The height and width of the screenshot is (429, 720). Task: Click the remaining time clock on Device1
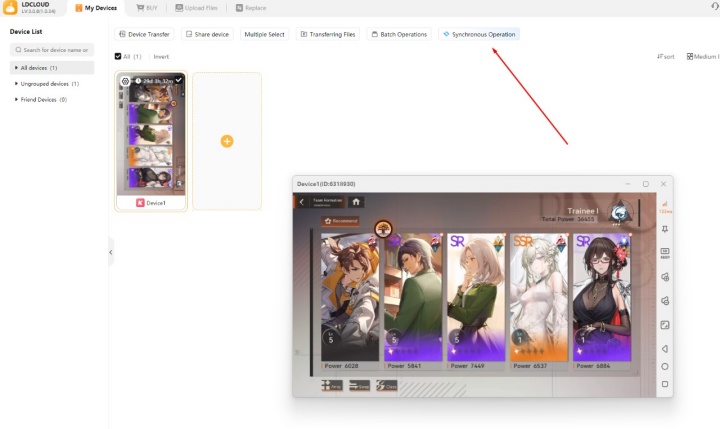(x=138, y=81)
